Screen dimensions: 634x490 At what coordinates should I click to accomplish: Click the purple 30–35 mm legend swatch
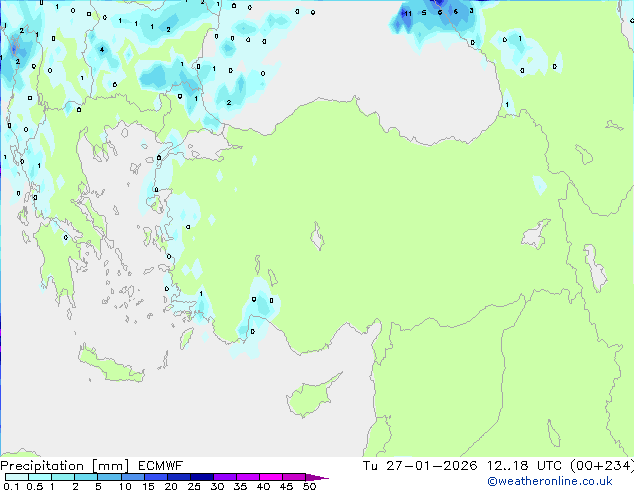(x=224, y=477)
